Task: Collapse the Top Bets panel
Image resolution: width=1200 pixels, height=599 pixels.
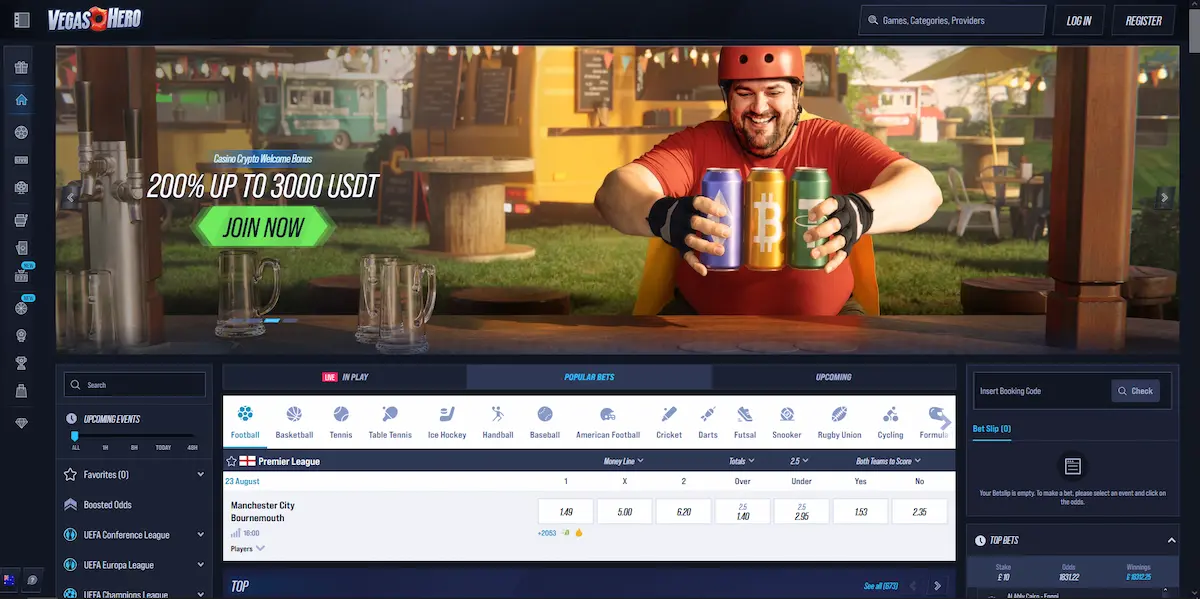Action: pos(1172,541)
